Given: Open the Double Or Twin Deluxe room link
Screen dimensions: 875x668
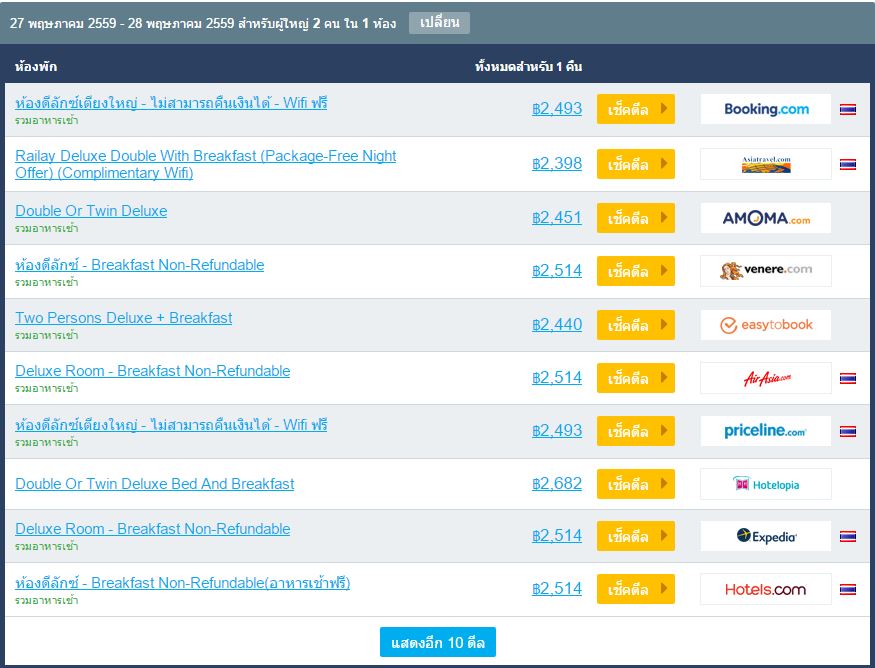Looking at the screenshot, I should pos(91,211).
